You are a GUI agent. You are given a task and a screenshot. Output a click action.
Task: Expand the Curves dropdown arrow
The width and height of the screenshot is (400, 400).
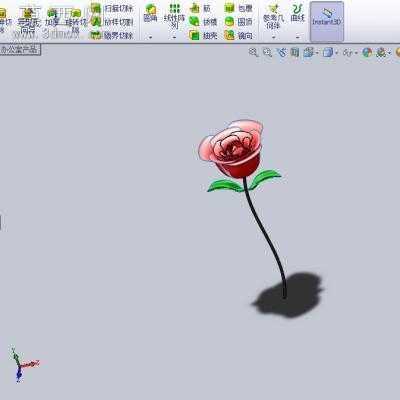[x=298, y=37]
